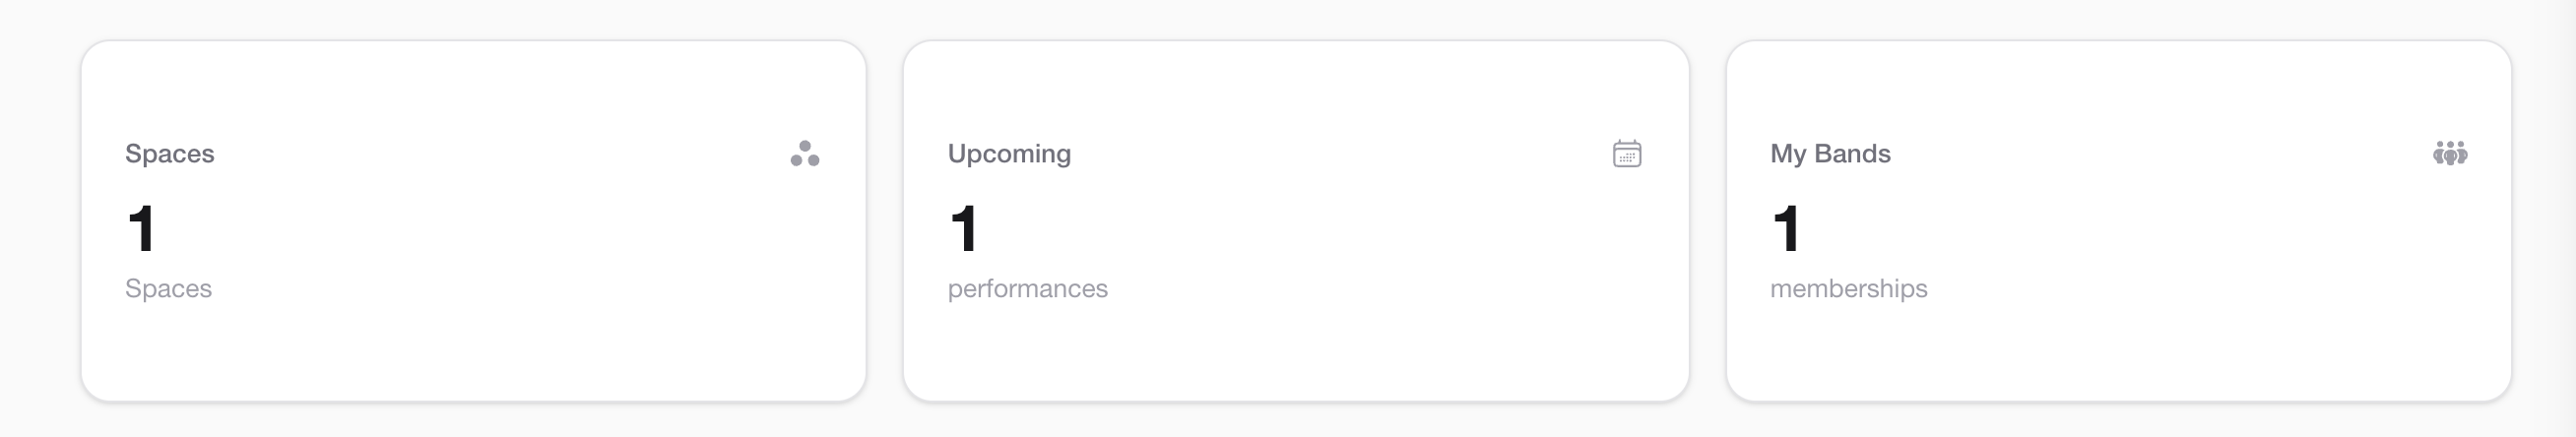Click the group people icon on My Bands
Viewport: 2576px width, 437px height.
2450,154
